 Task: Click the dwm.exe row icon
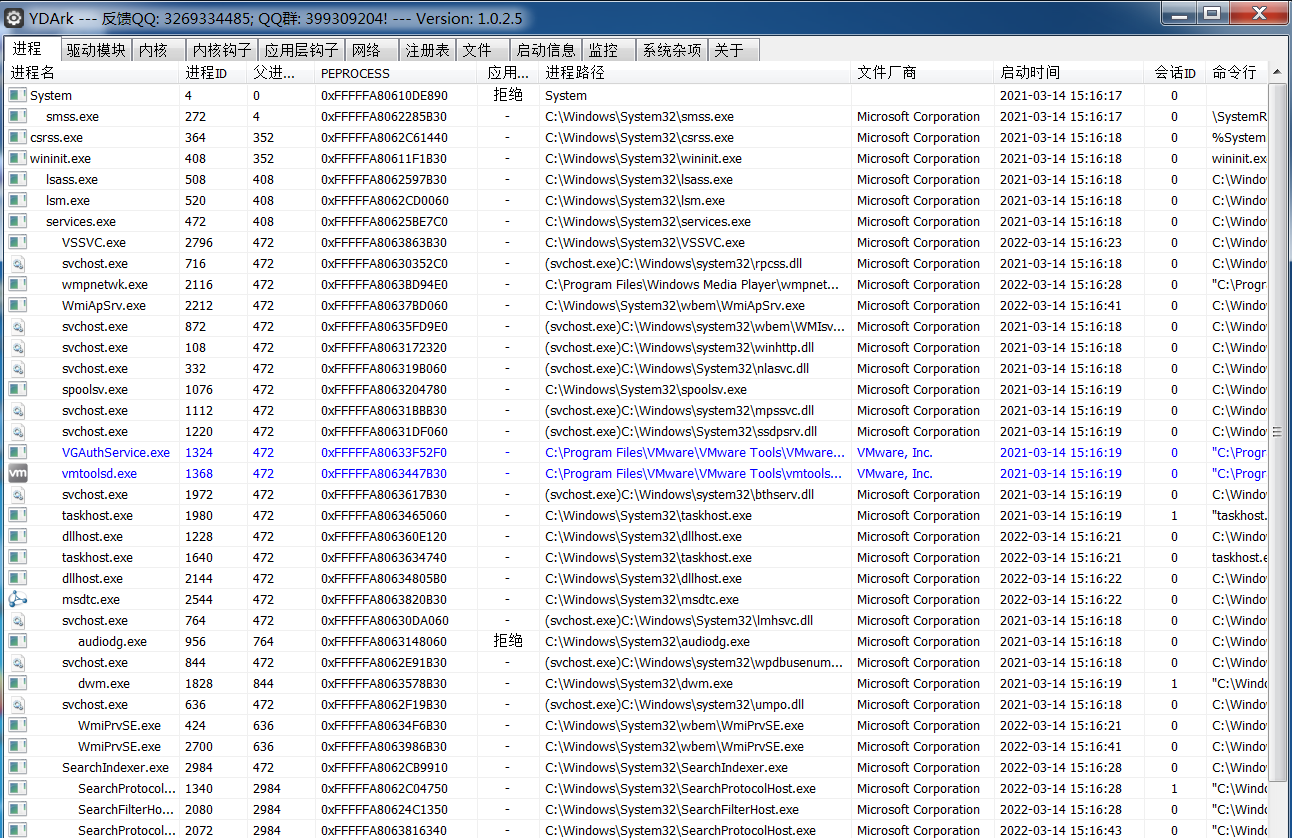click(x=17, y=684)
